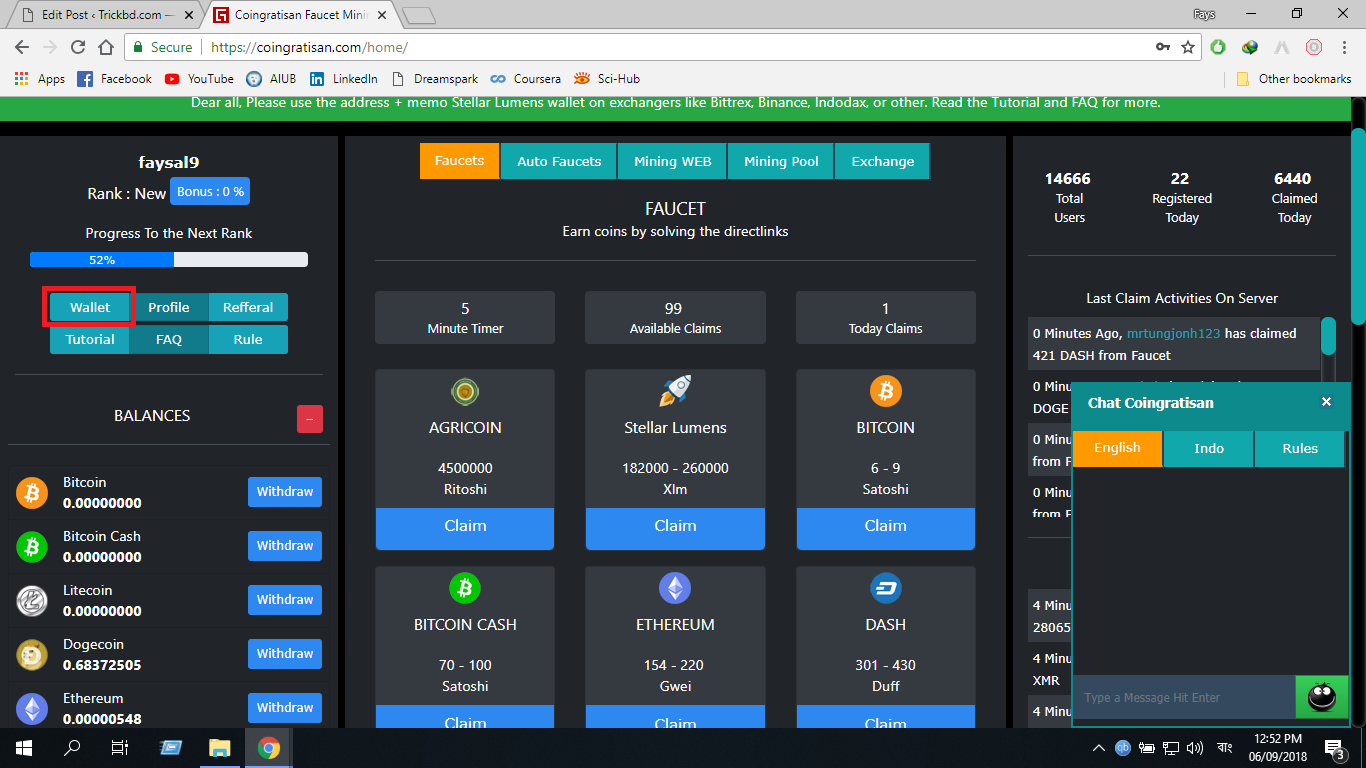Open Chrome from the Windows taskbar
Viewport: 1366px width, 768px height.
pos(269,748)
